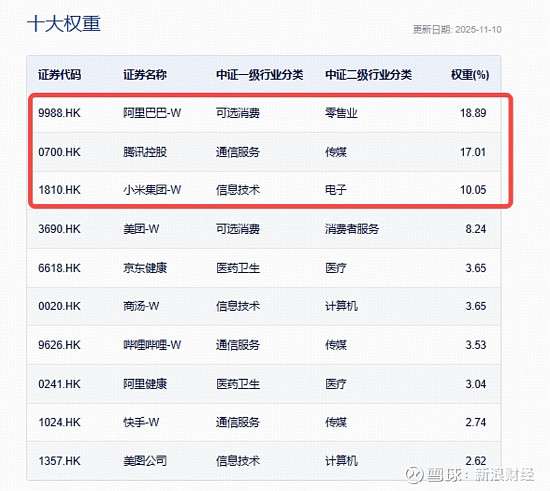Click 通信服务 in the 腾讯控股 row
The width and height of the screenshot is (550, 491).
(238, 152)
